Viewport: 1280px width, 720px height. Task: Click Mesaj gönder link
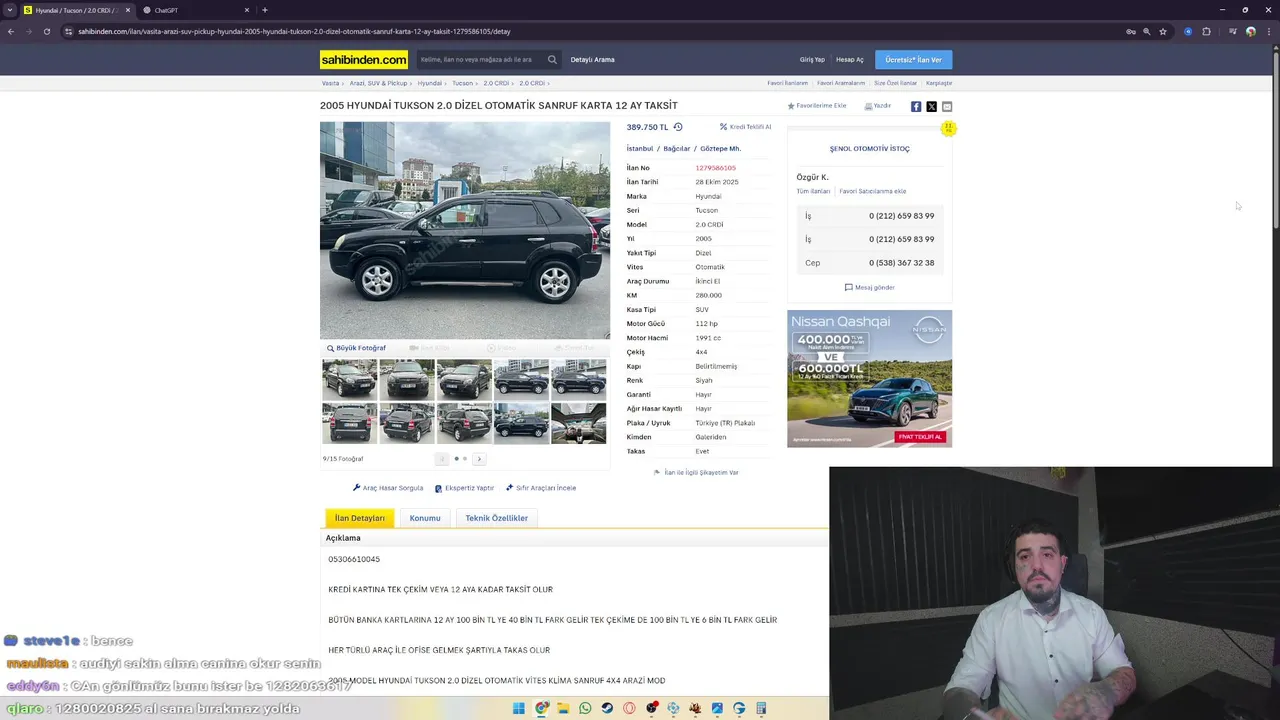coord(870,287)
